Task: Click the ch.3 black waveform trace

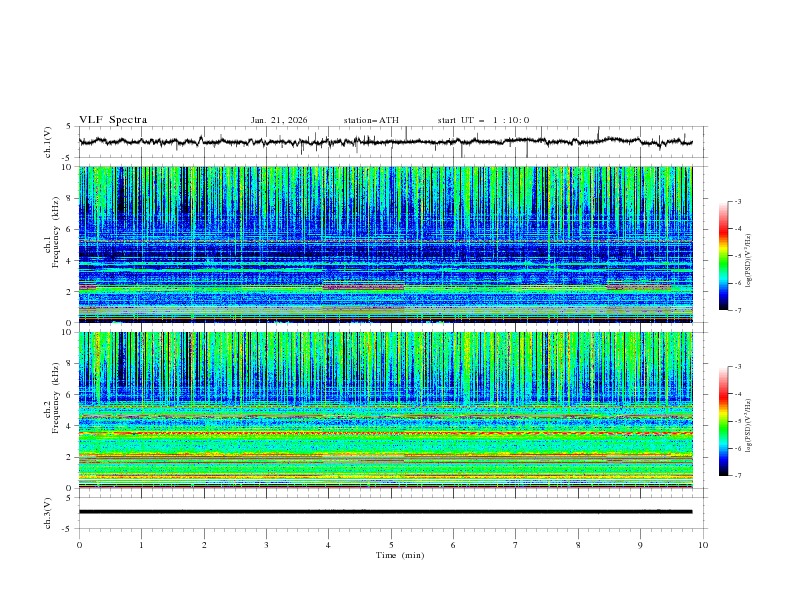Action: click(385, 512)
